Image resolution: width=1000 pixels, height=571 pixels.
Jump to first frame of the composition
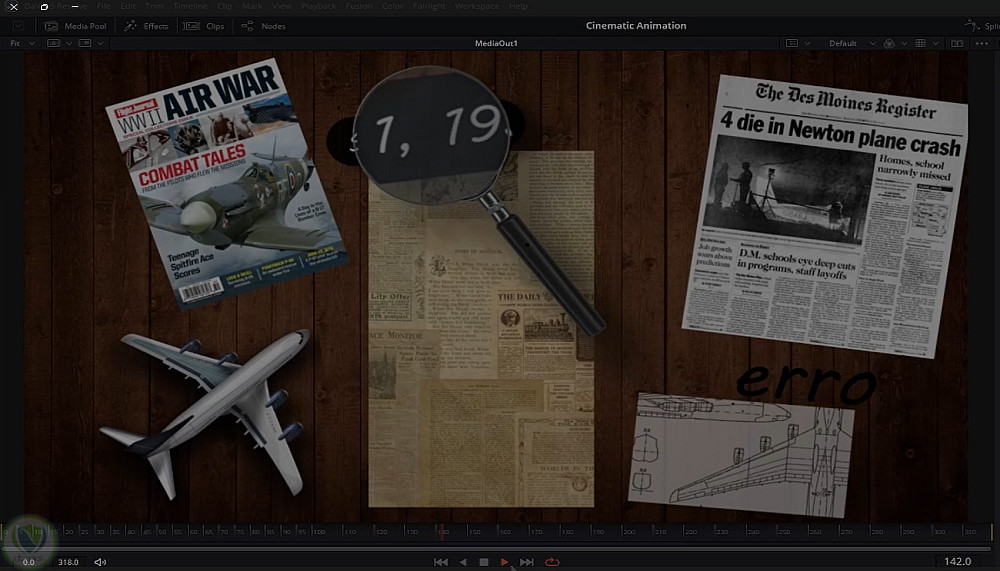coord(441,562)
